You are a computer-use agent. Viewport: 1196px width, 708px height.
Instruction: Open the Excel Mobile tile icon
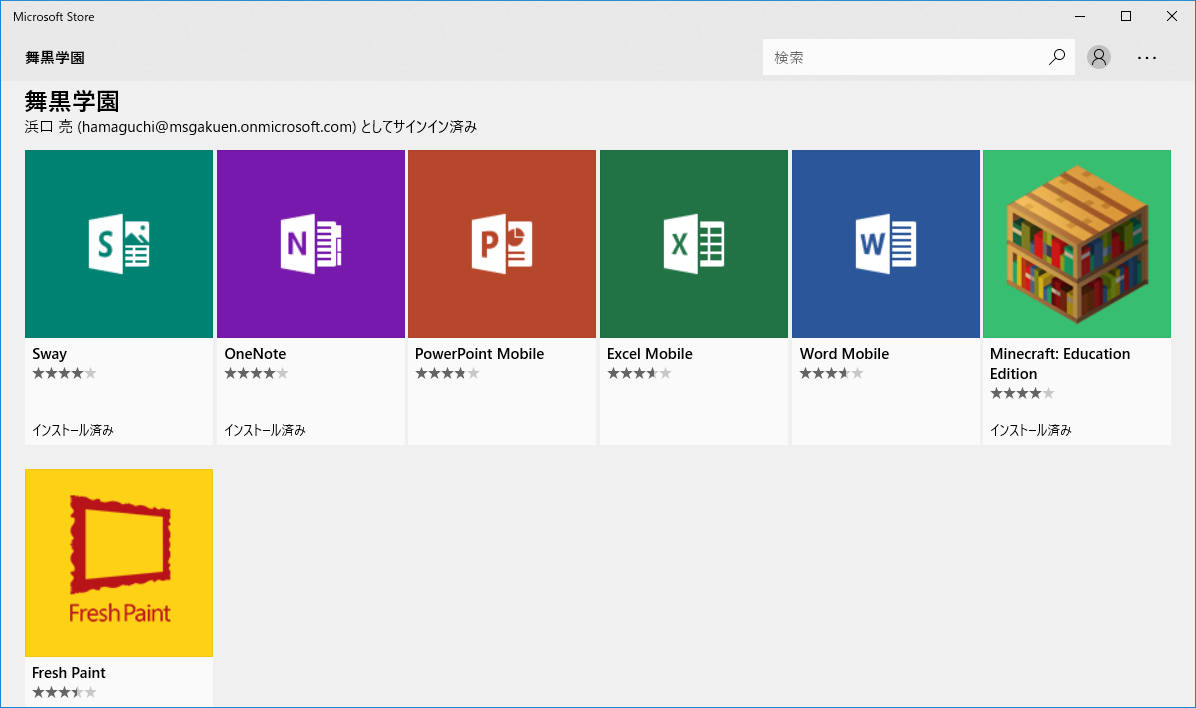point(694,244)
